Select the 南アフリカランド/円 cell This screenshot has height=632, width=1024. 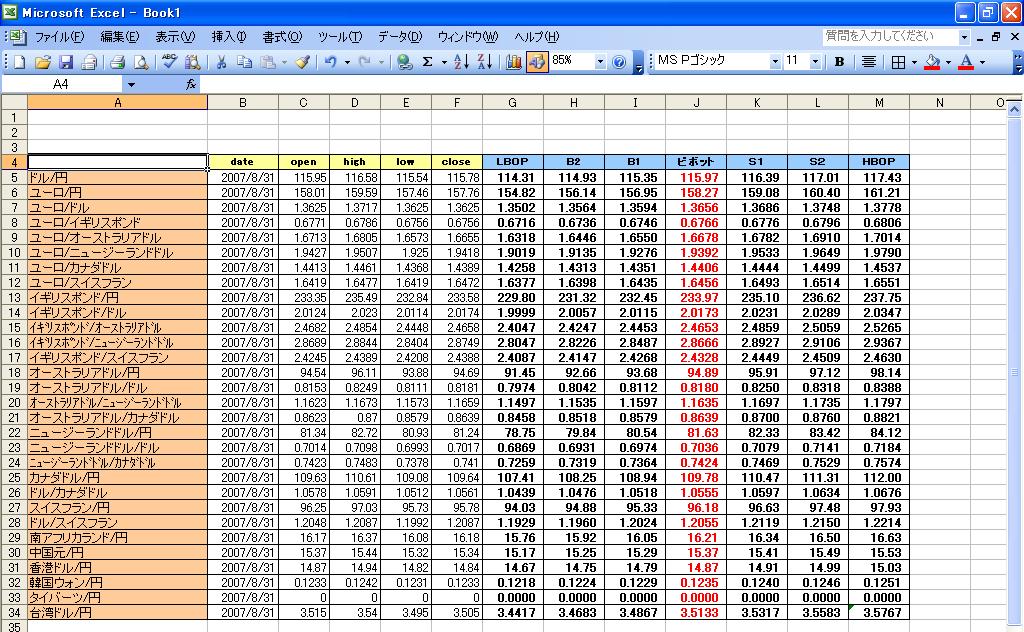click(118, 538)
